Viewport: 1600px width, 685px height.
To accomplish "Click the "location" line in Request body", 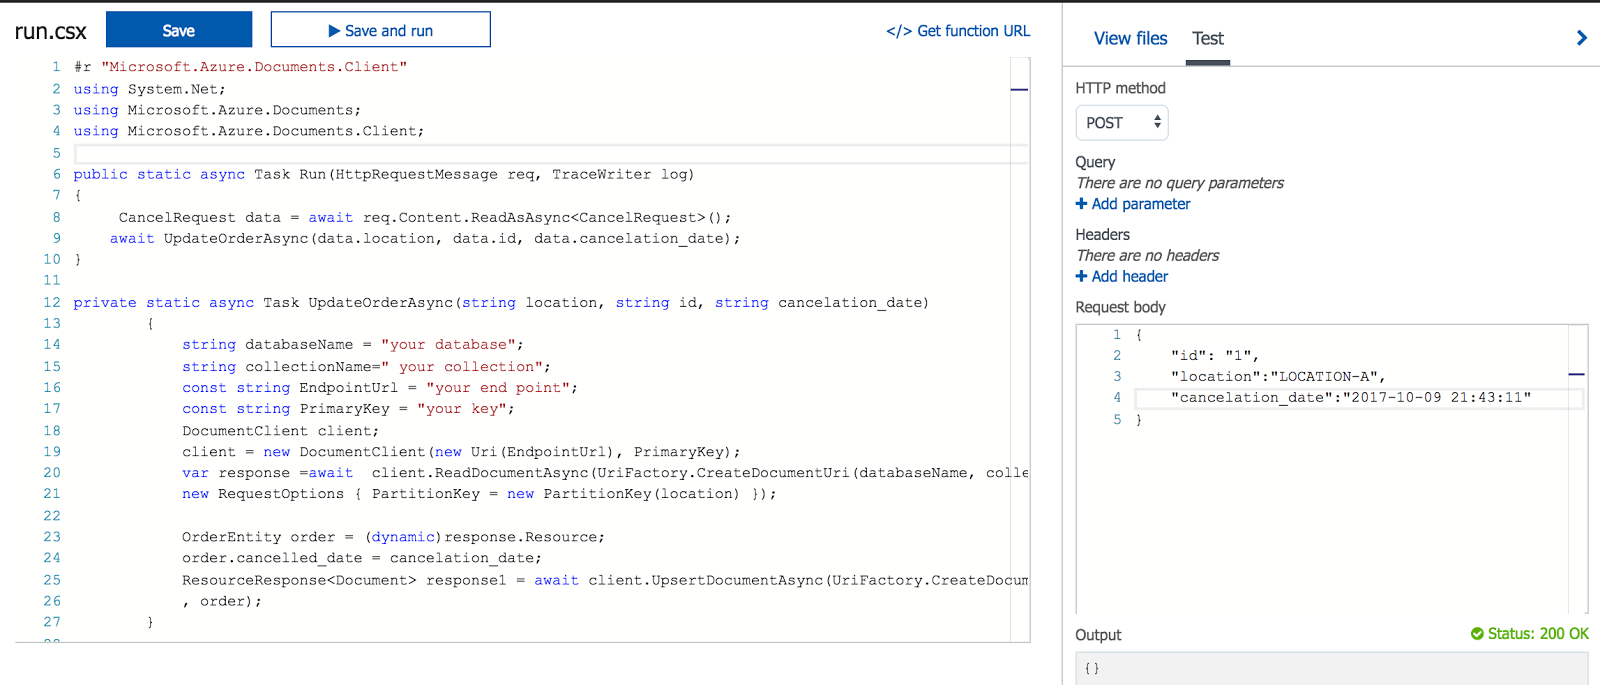I will 1277,377.
